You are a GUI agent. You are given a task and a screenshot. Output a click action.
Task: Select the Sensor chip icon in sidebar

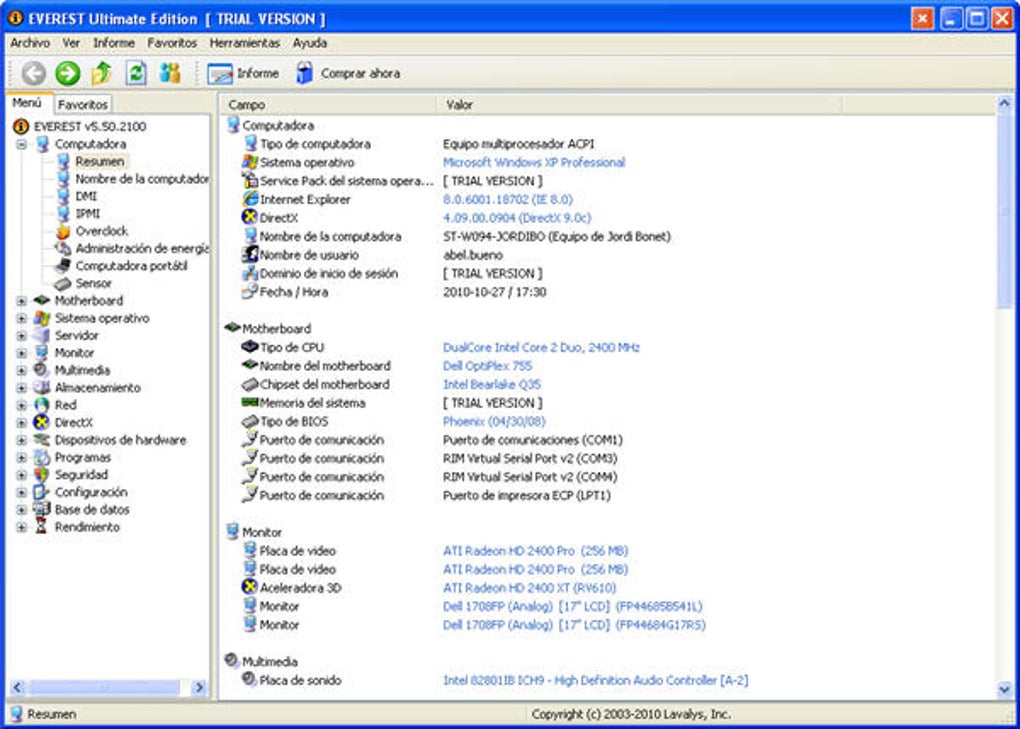63,283
